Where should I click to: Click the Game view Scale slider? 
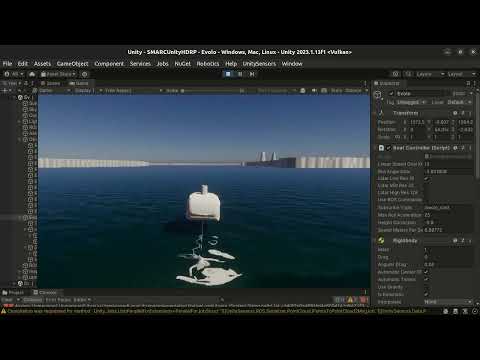tap(213, 91)
